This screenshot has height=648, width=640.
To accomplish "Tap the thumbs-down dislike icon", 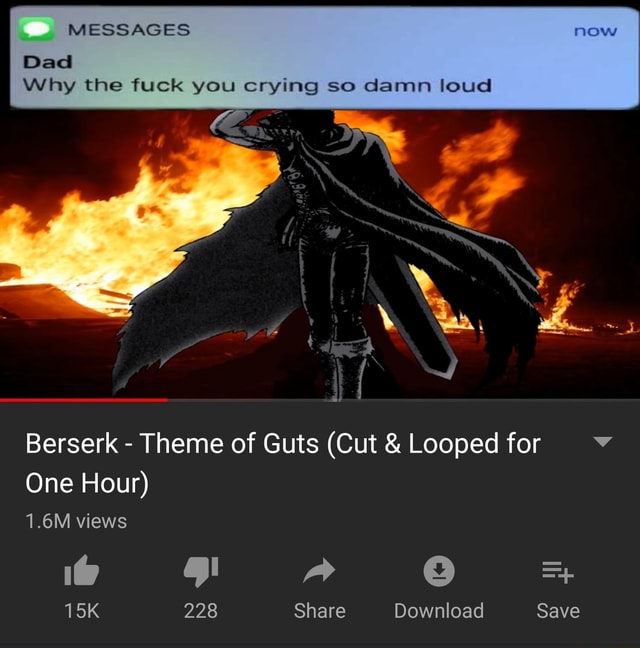I will coord(201,572).
